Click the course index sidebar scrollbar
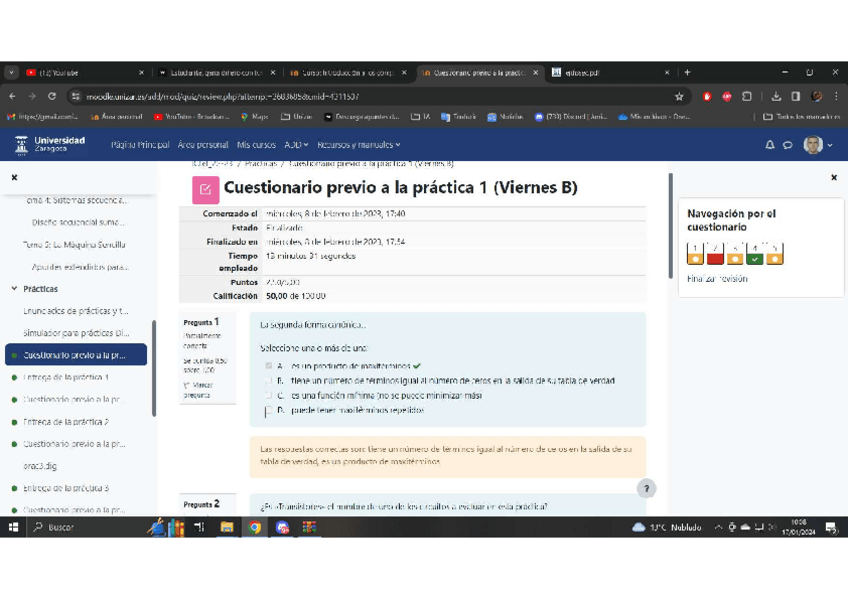Image resolution: width=848 pixels, height=599 pixels. coord(154,368)
